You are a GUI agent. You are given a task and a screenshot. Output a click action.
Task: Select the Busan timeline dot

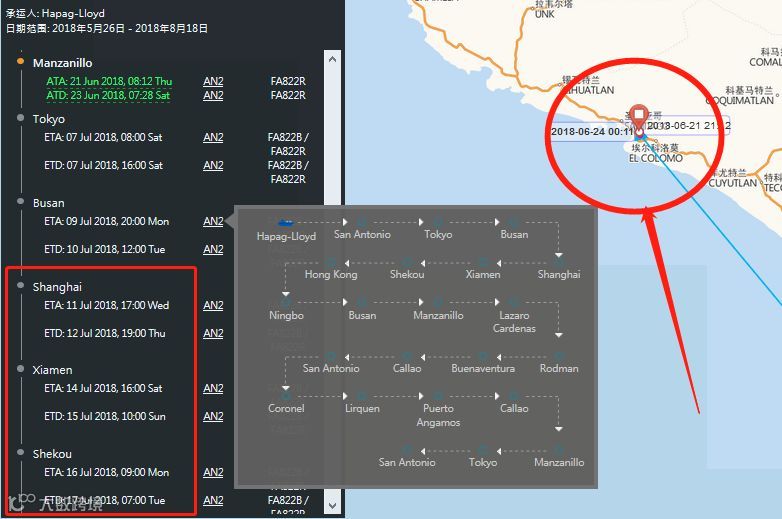(20, 201)
